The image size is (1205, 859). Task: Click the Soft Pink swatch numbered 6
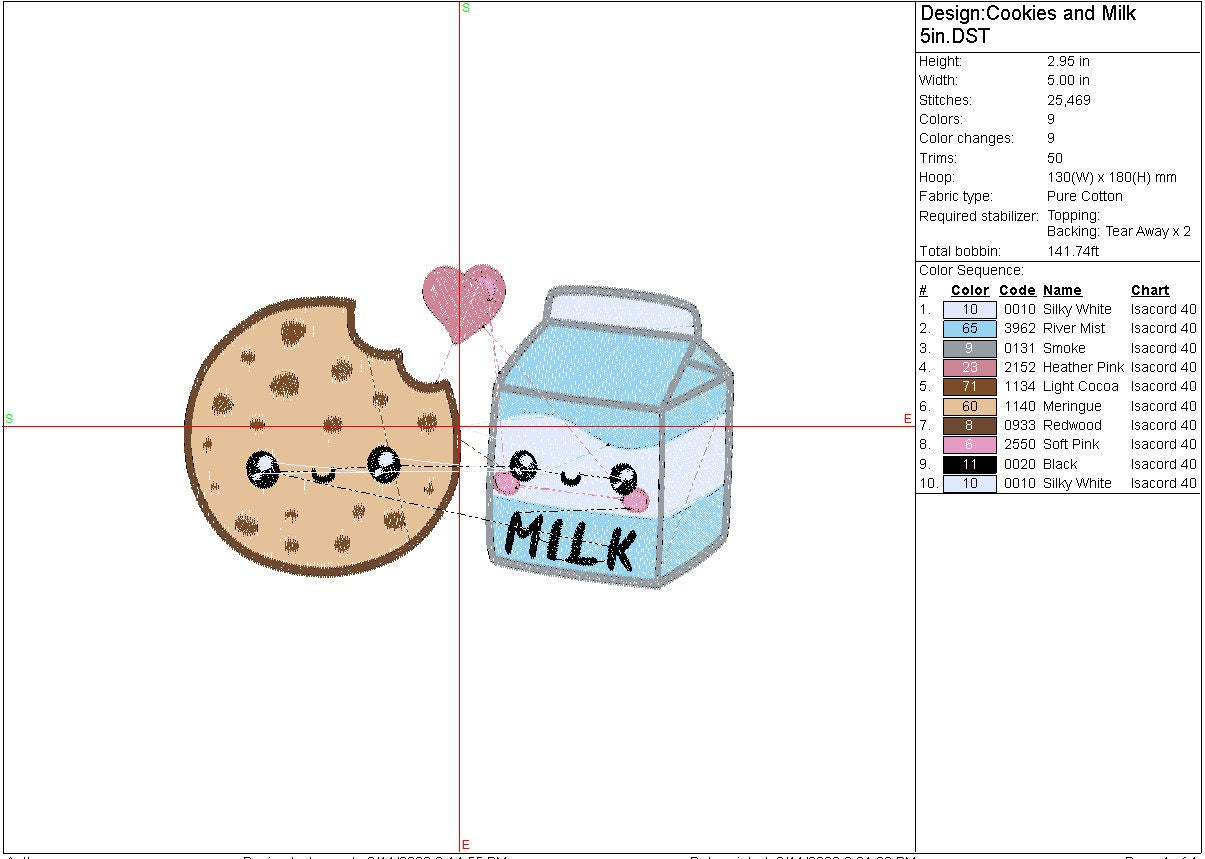click(969, 445)
